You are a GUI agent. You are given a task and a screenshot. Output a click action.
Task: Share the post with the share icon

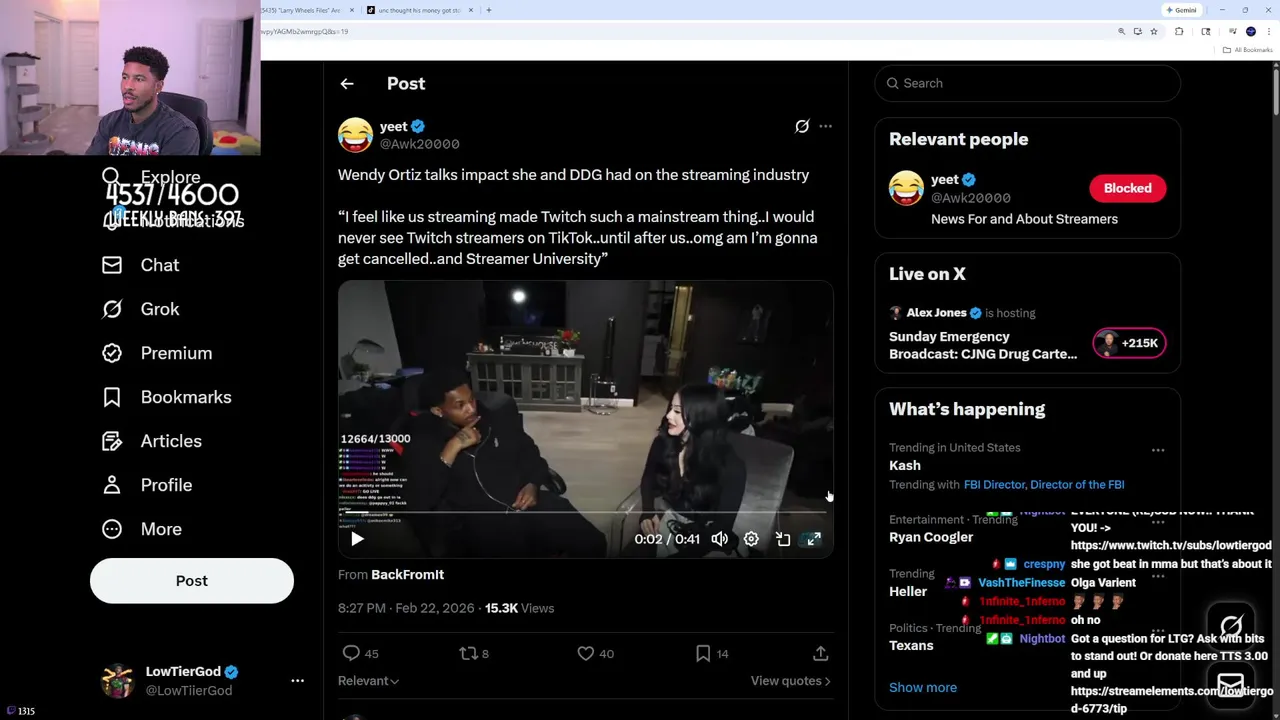point(820,653)
